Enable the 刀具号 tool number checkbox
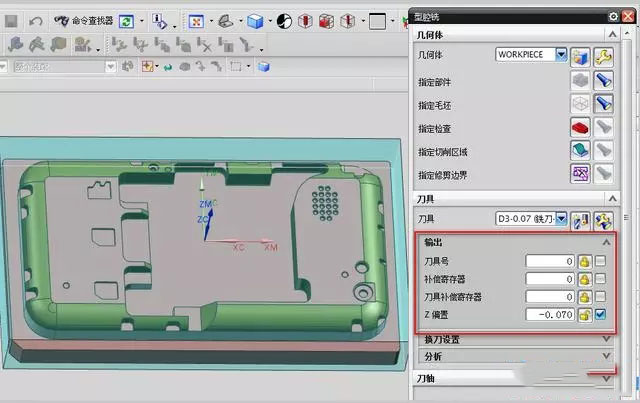This screenshot has height=403, width=640. pos(599,261)
